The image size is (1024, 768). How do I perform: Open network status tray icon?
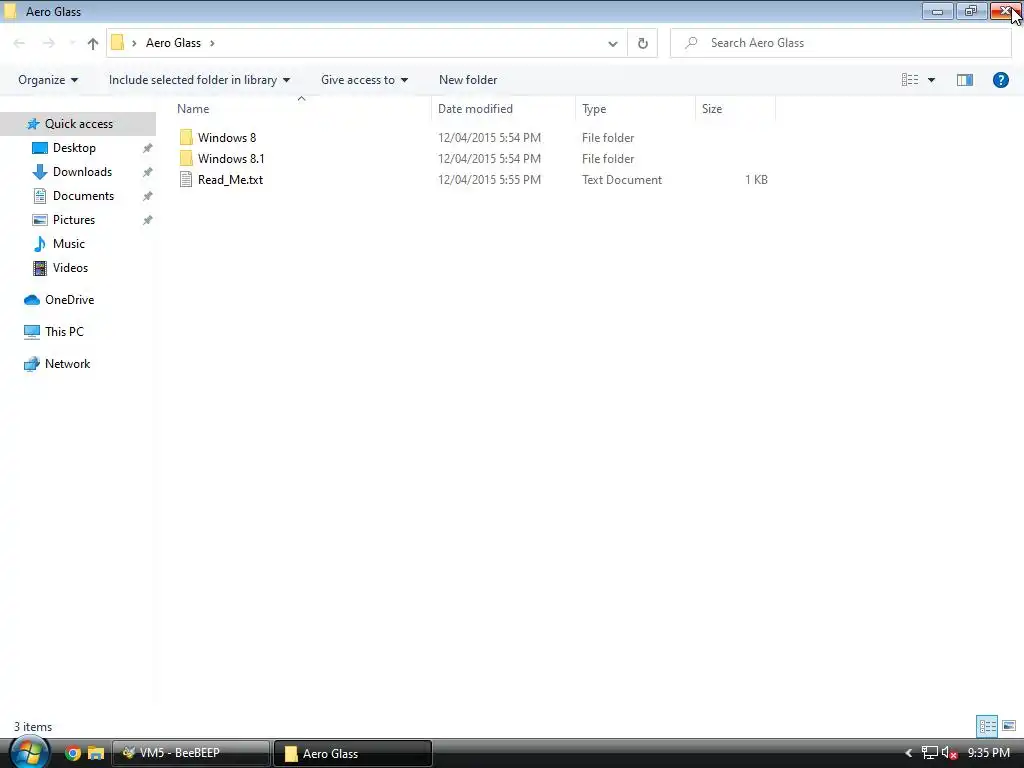(x=930, y=753)
